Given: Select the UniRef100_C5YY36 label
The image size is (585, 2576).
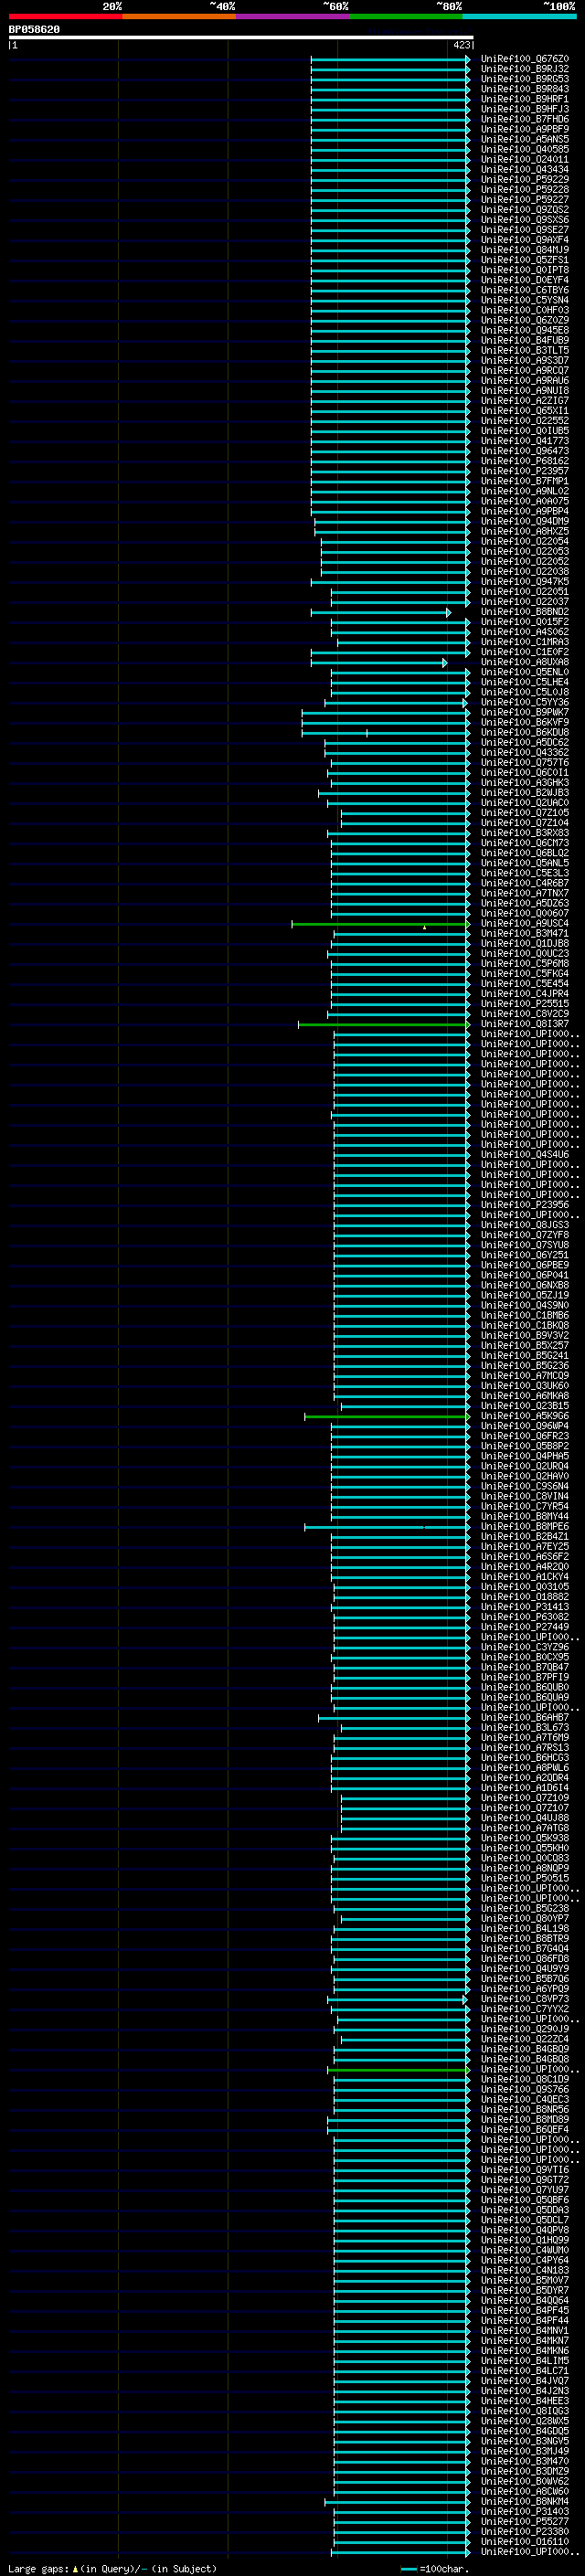Looking at the screenshot, I should (x=524, y=702).
